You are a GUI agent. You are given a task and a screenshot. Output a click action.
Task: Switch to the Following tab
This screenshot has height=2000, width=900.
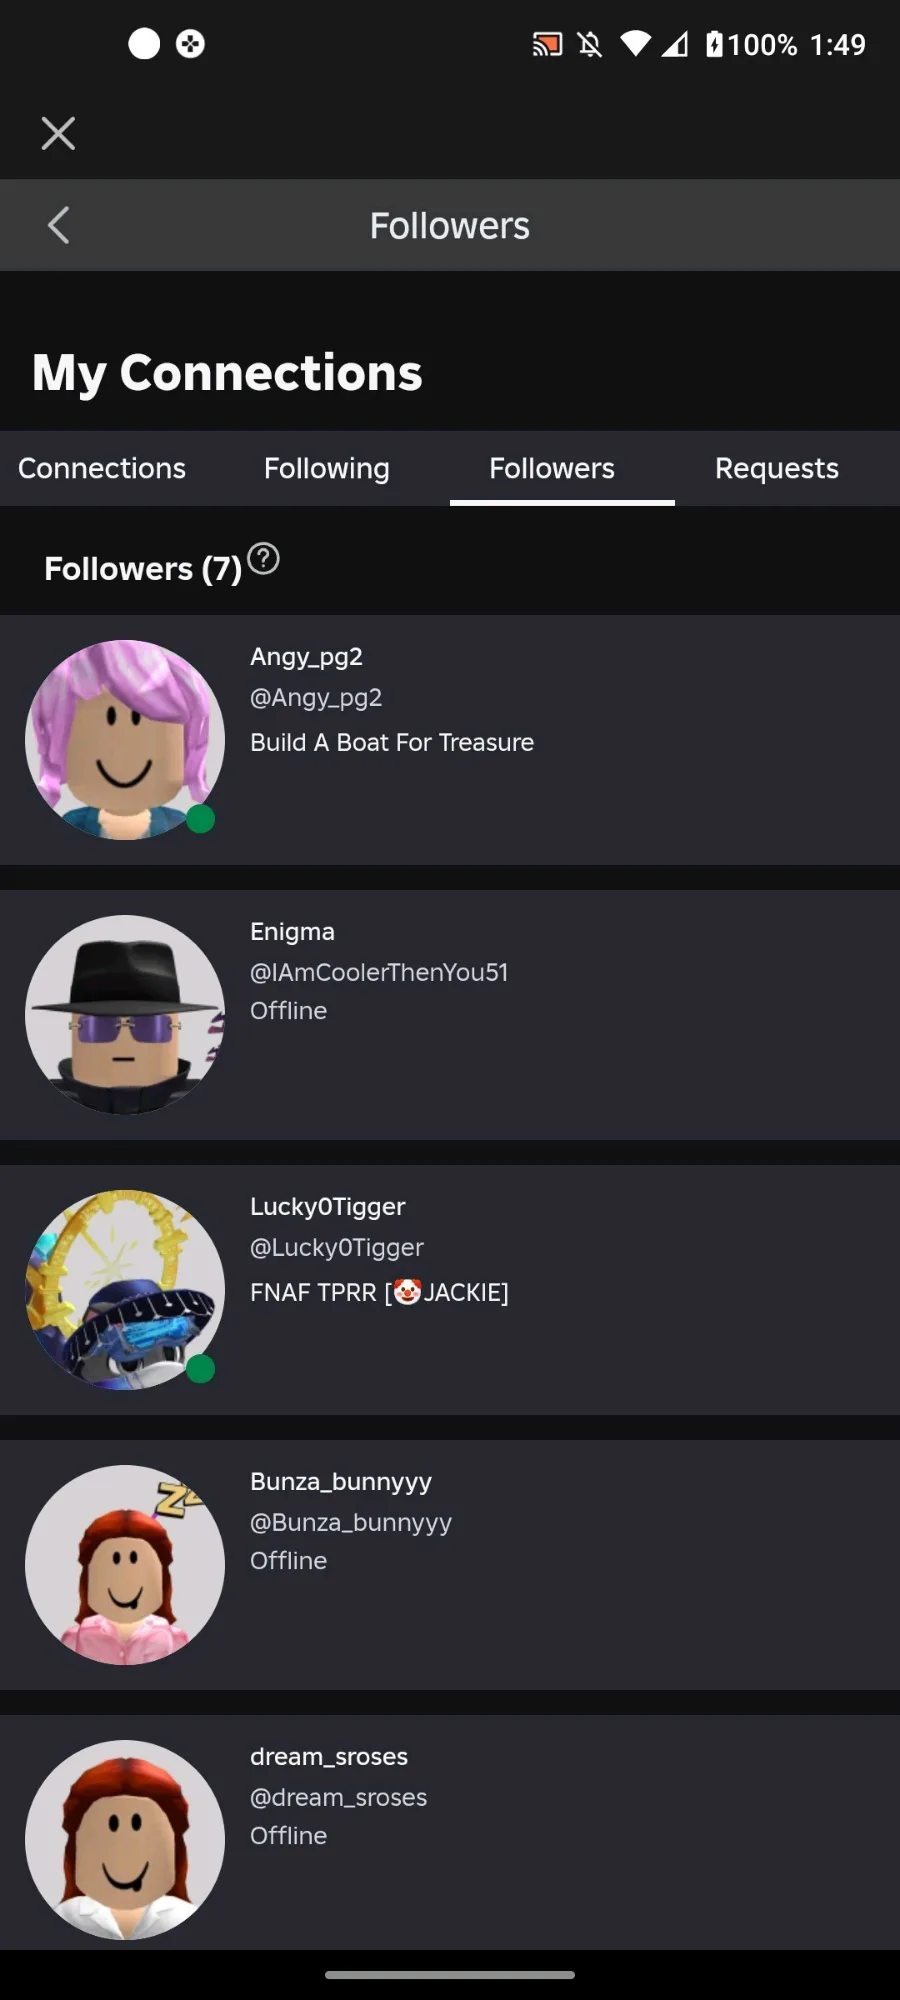327,468
